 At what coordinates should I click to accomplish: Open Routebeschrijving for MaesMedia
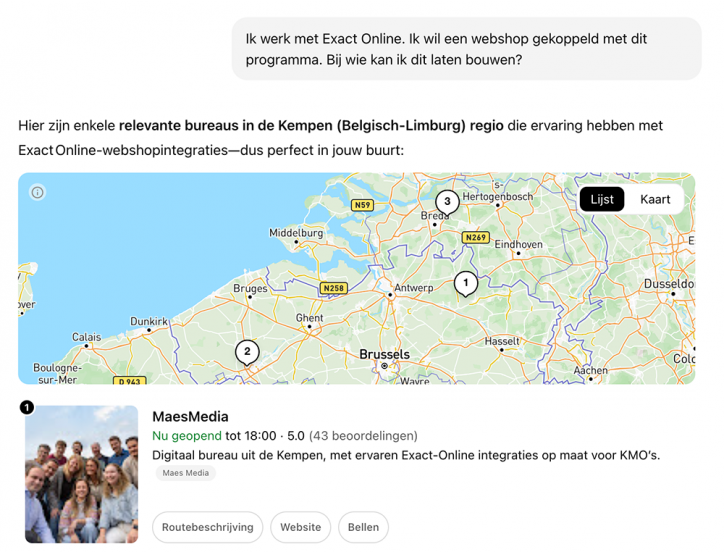coord(207,527)
